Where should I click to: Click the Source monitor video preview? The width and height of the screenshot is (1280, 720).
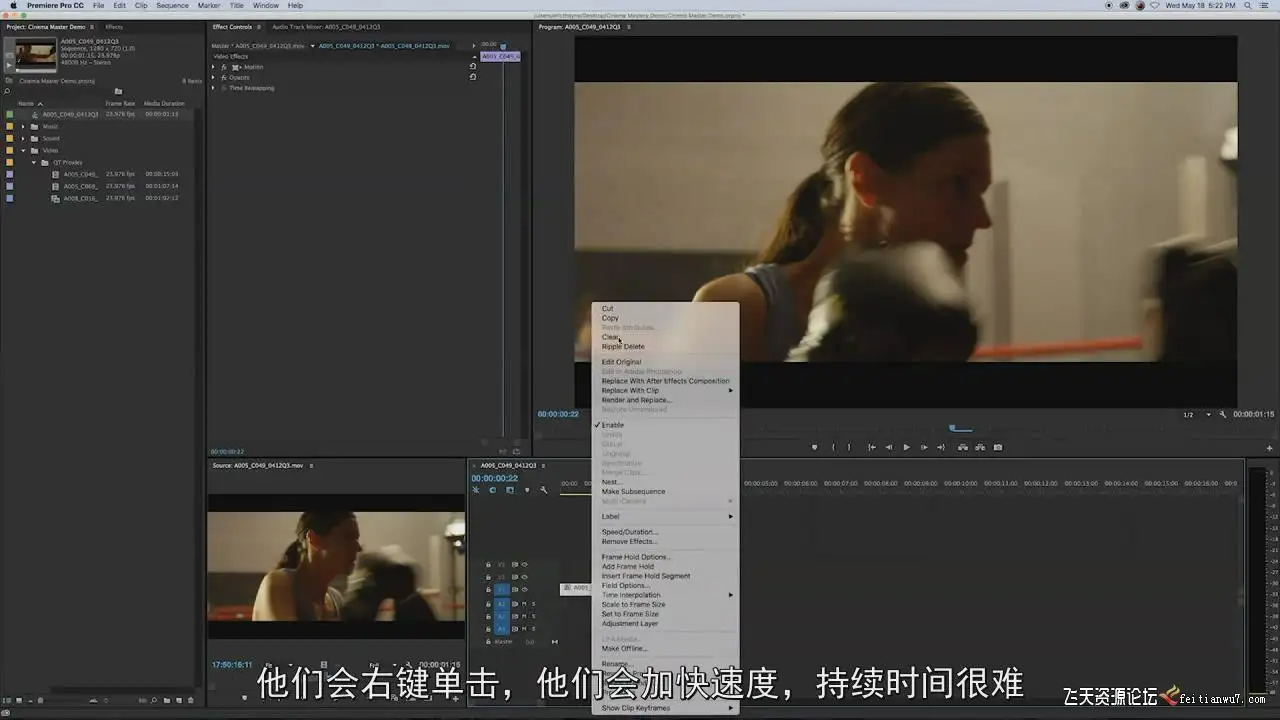tap(336, 568)
